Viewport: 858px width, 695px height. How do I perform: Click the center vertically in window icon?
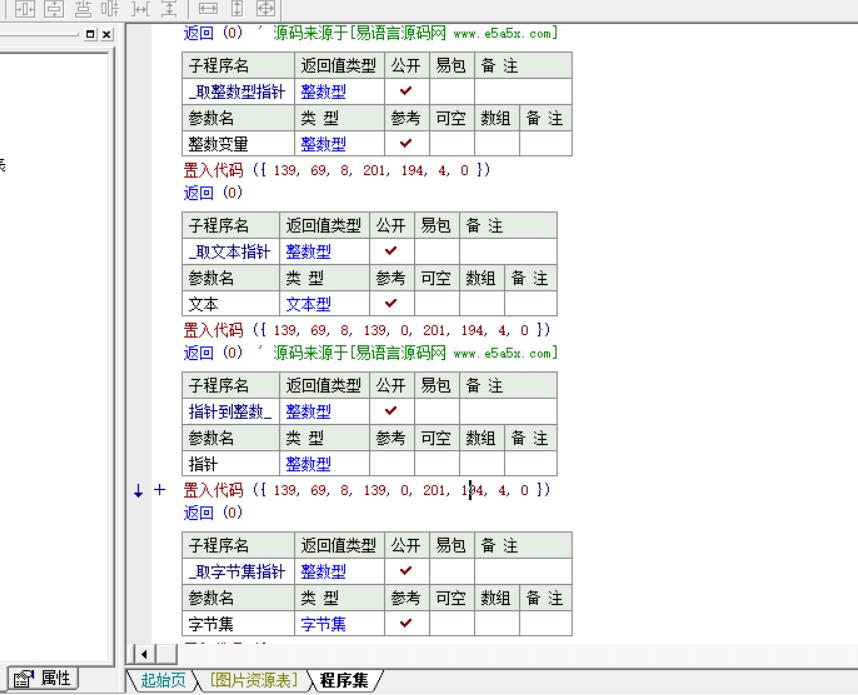(55, 8)
